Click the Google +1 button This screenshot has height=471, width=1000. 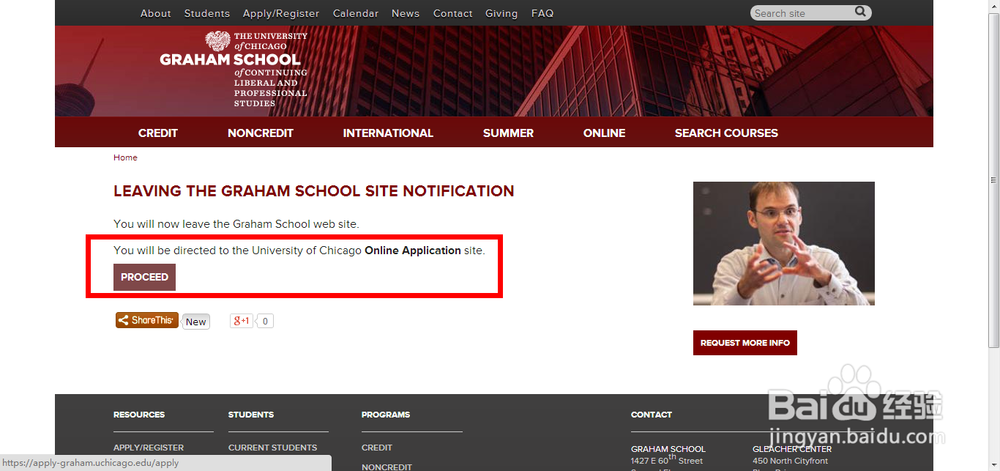242,321
